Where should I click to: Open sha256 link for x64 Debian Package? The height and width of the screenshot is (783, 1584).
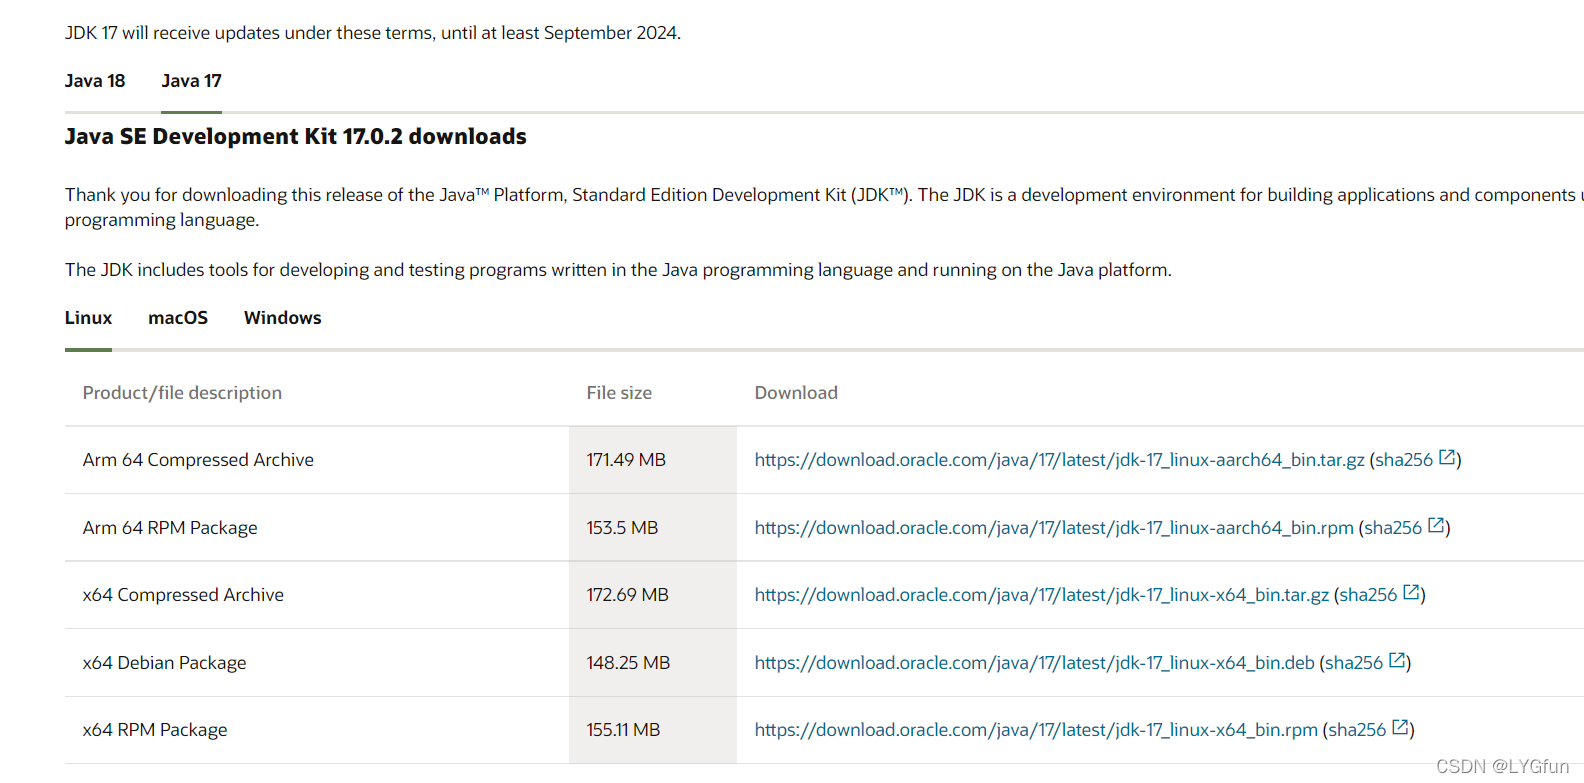point(1354,663)
